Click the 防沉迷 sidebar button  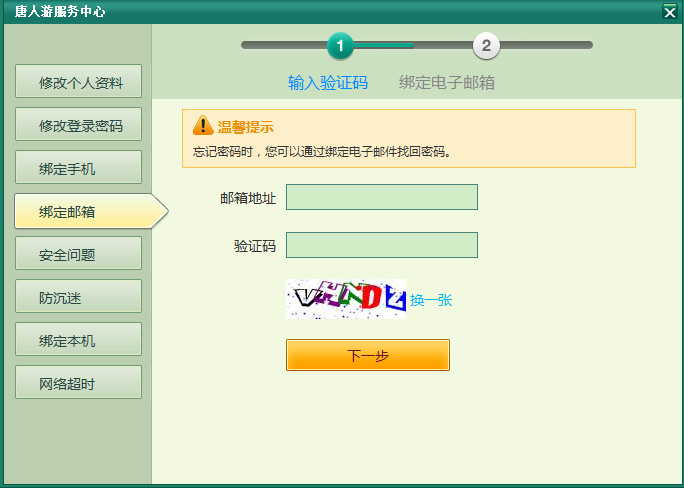pos(78,297)
